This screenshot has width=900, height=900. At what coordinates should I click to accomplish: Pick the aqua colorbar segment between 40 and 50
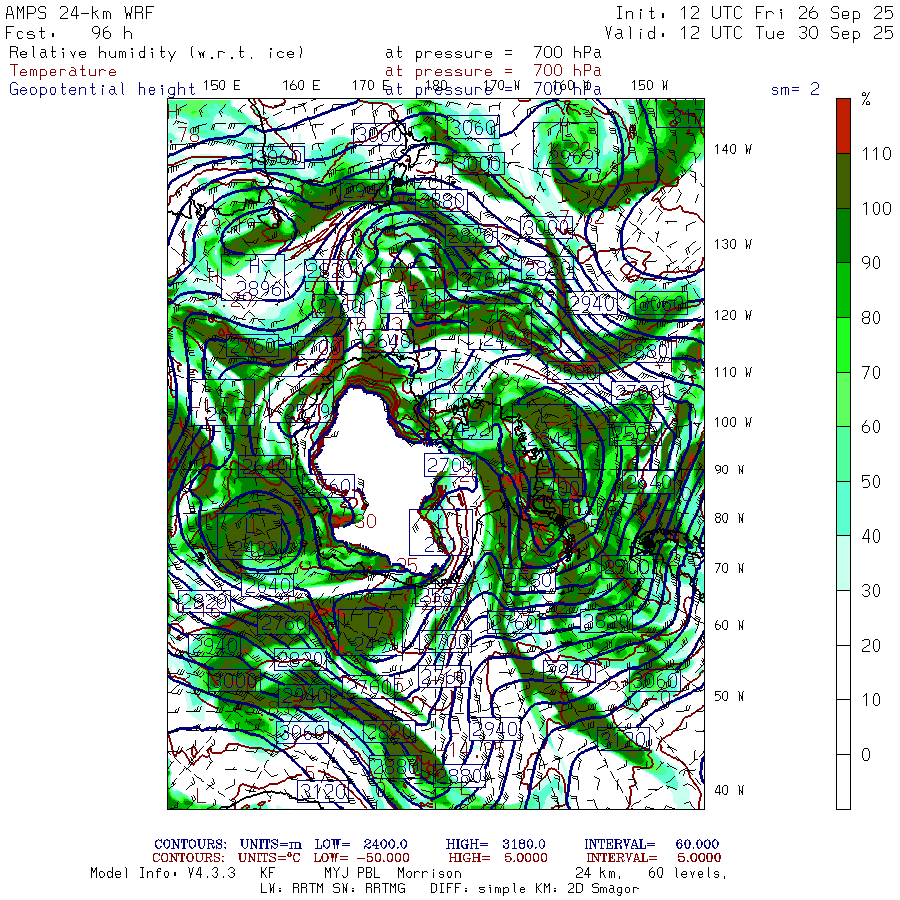[843, 508]
